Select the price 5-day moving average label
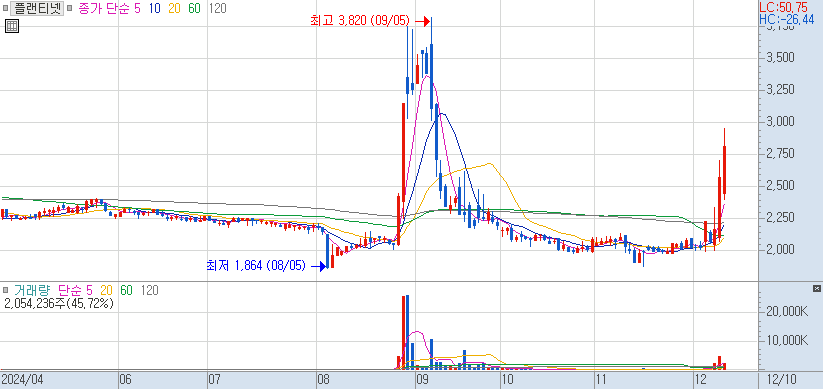This screenshot has width=823, height=389. click(138, 8)
